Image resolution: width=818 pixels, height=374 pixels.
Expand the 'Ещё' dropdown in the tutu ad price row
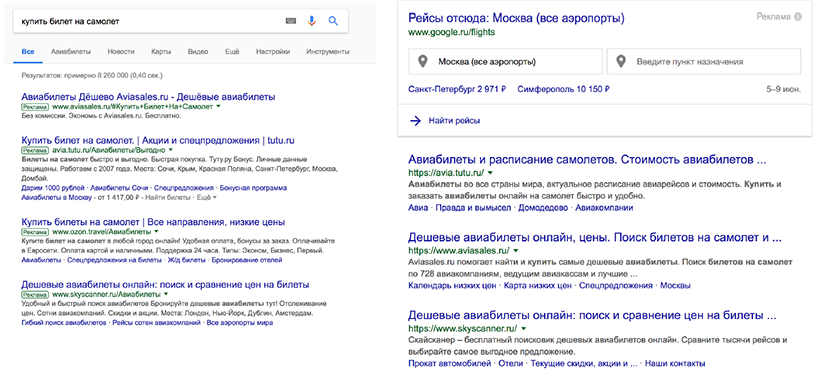pos(208,198)
